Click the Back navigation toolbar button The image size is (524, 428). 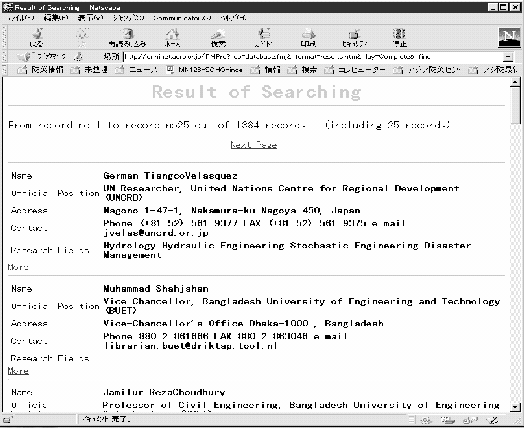click(x=36, y=37)
